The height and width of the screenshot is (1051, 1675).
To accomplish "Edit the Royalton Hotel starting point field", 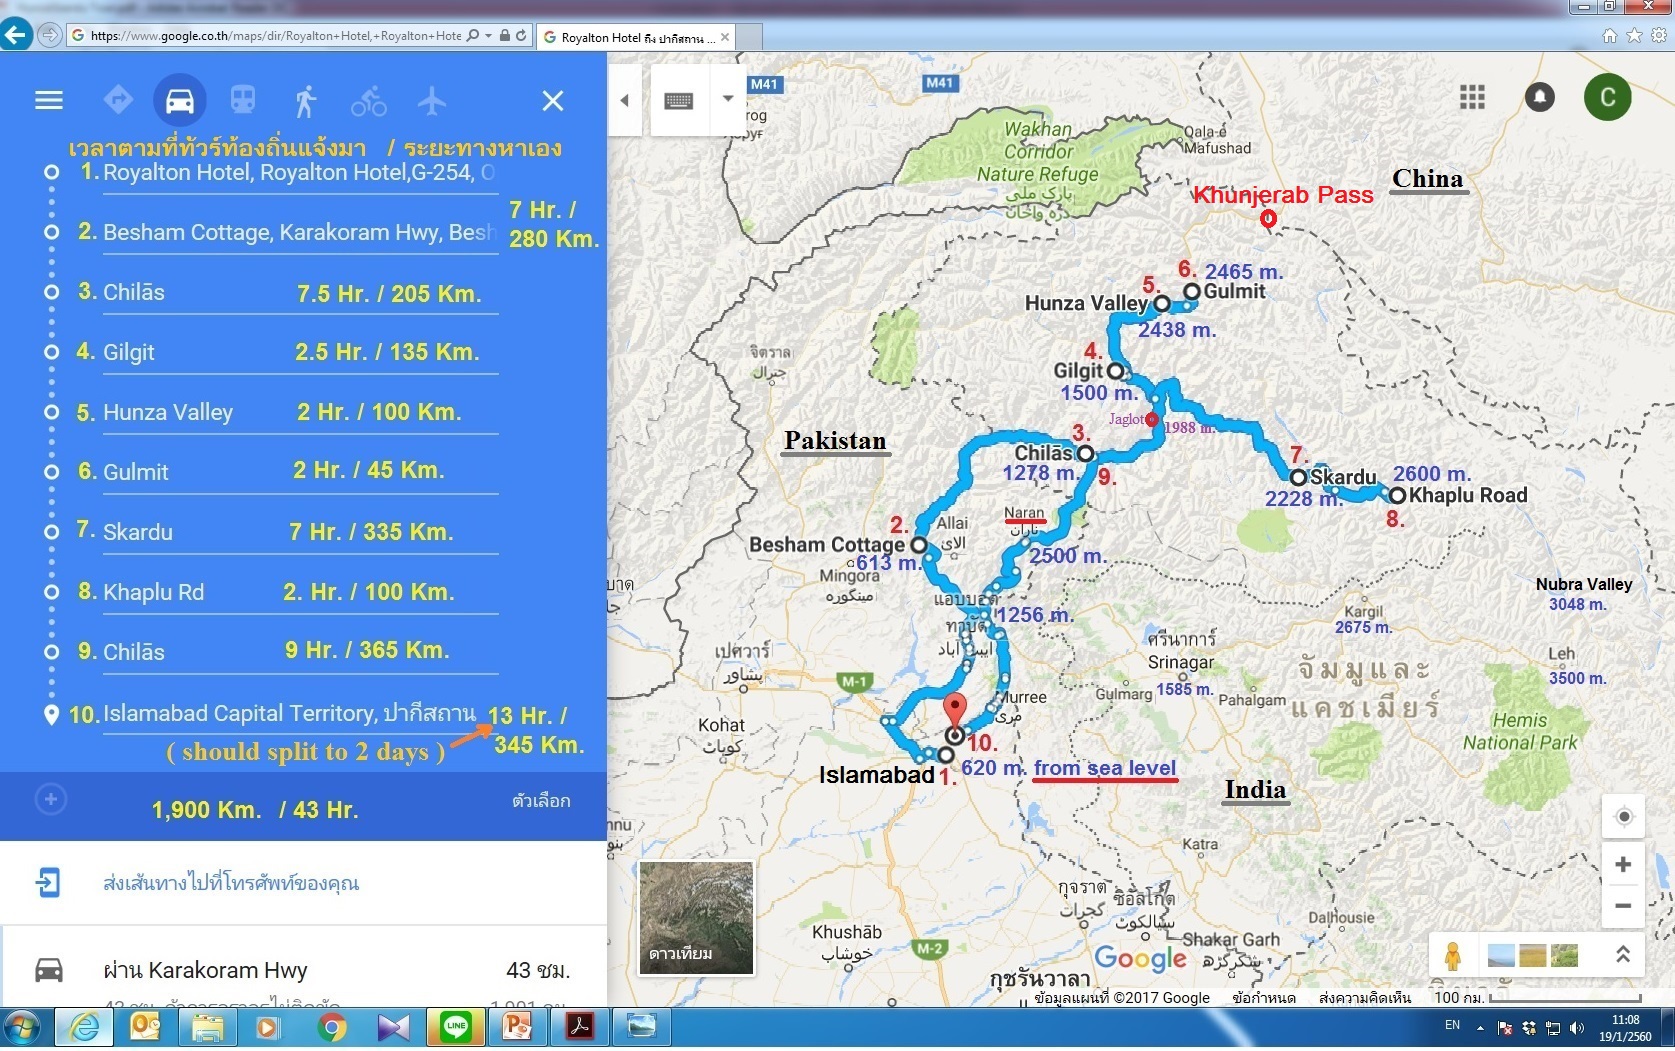I will coord(299,172).
